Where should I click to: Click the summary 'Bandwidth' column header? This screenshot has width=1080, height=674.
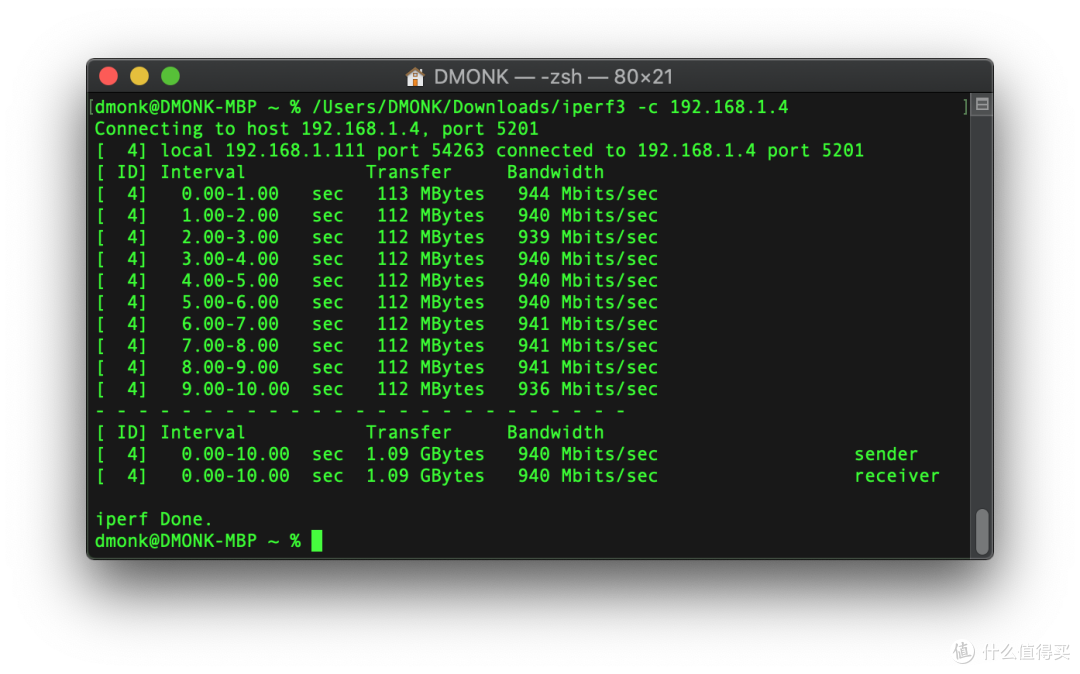point(555,432)
